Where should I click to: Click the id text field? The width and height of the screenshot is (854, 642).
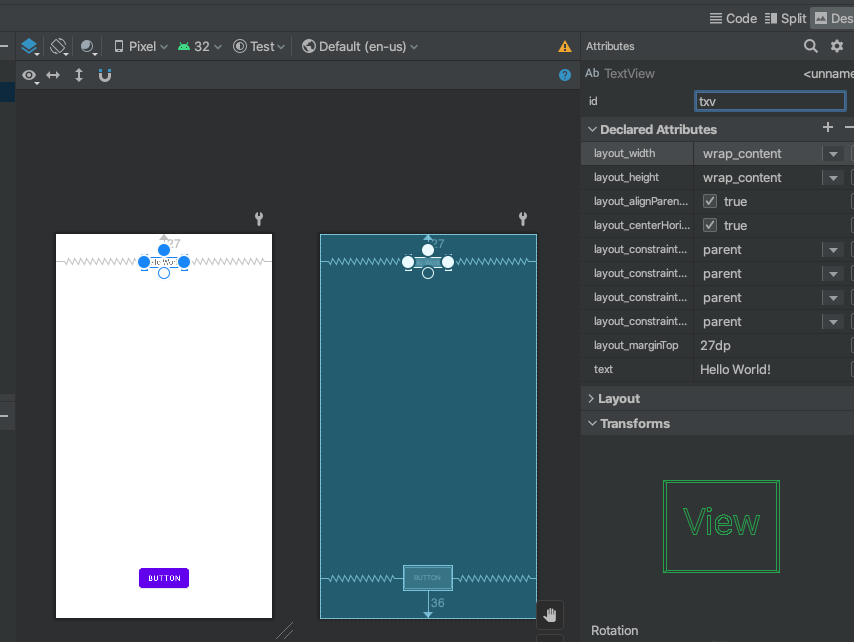(770, 101)
